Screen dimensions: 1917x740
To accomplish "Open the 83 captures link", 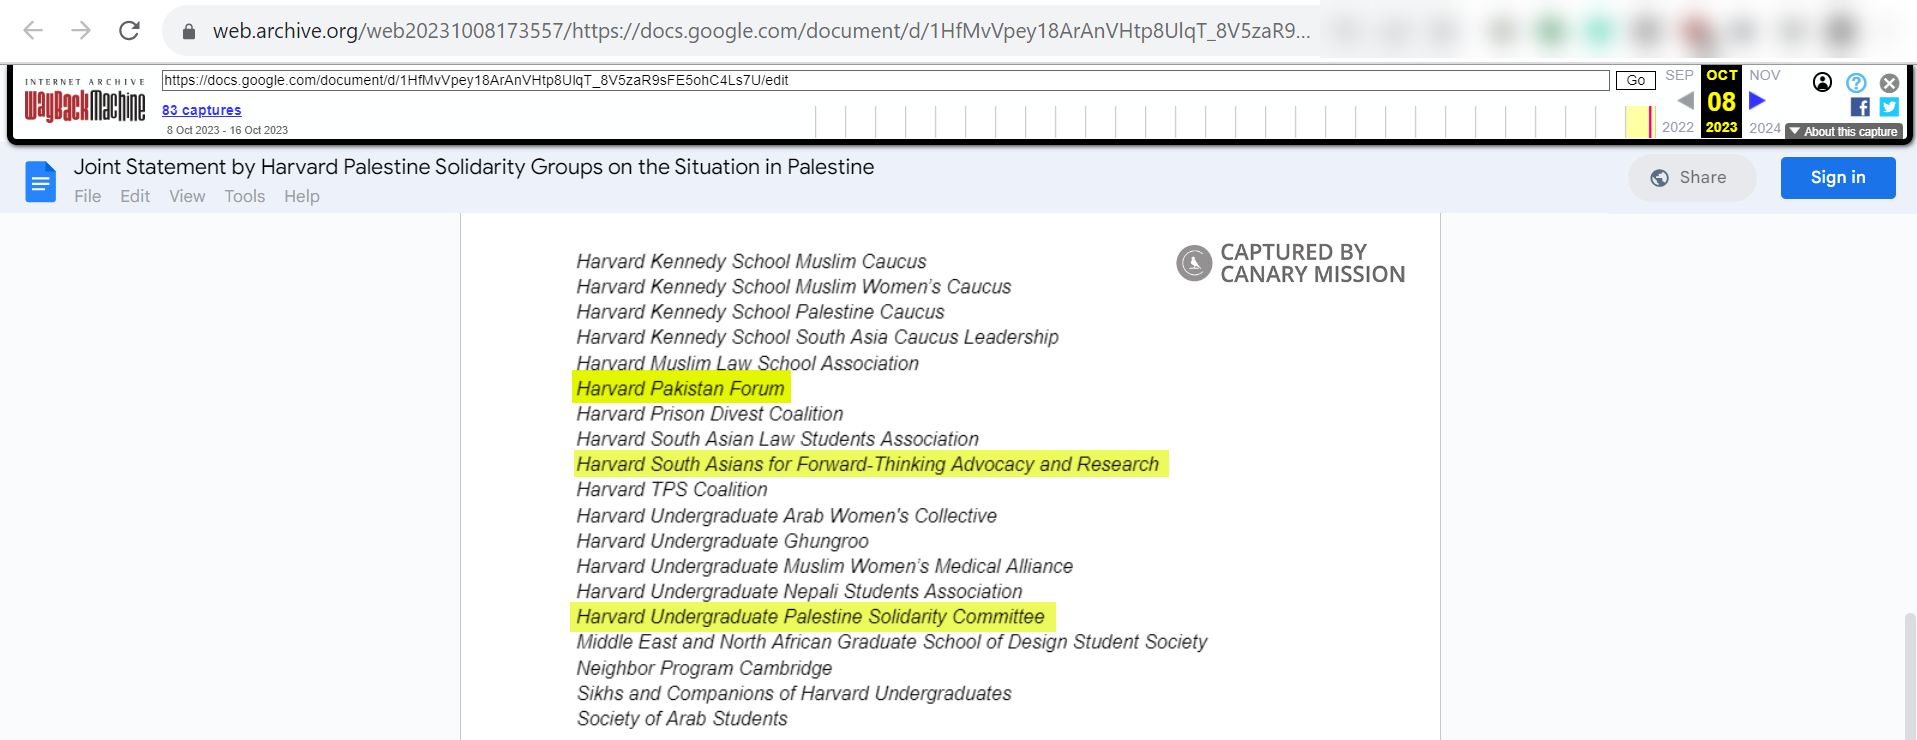I will (x=201, y=110).
